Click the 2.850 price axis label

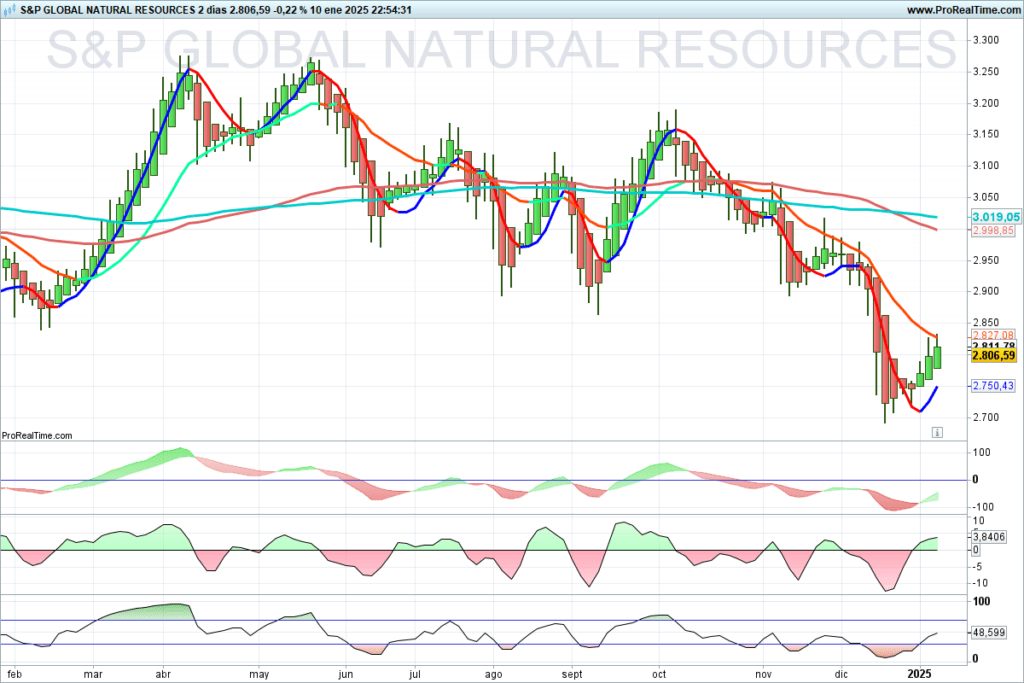(985, 323)
